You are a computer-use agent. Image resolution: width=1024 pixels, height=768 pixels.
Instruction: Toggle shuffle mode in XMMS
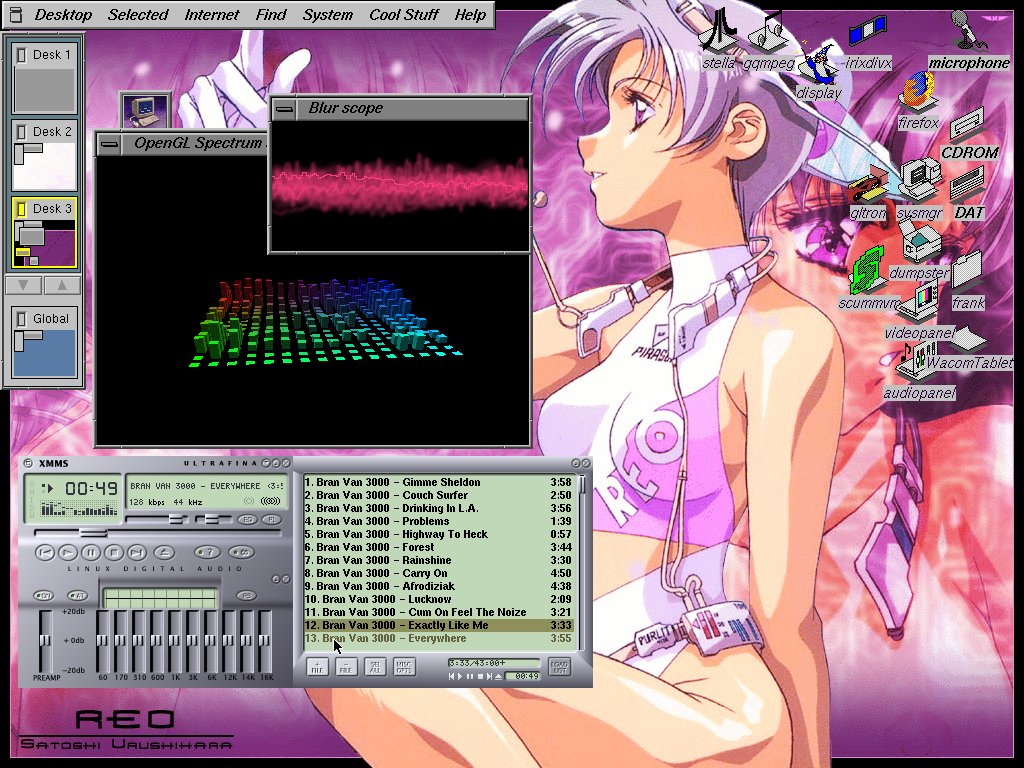(x=208, y=552)
